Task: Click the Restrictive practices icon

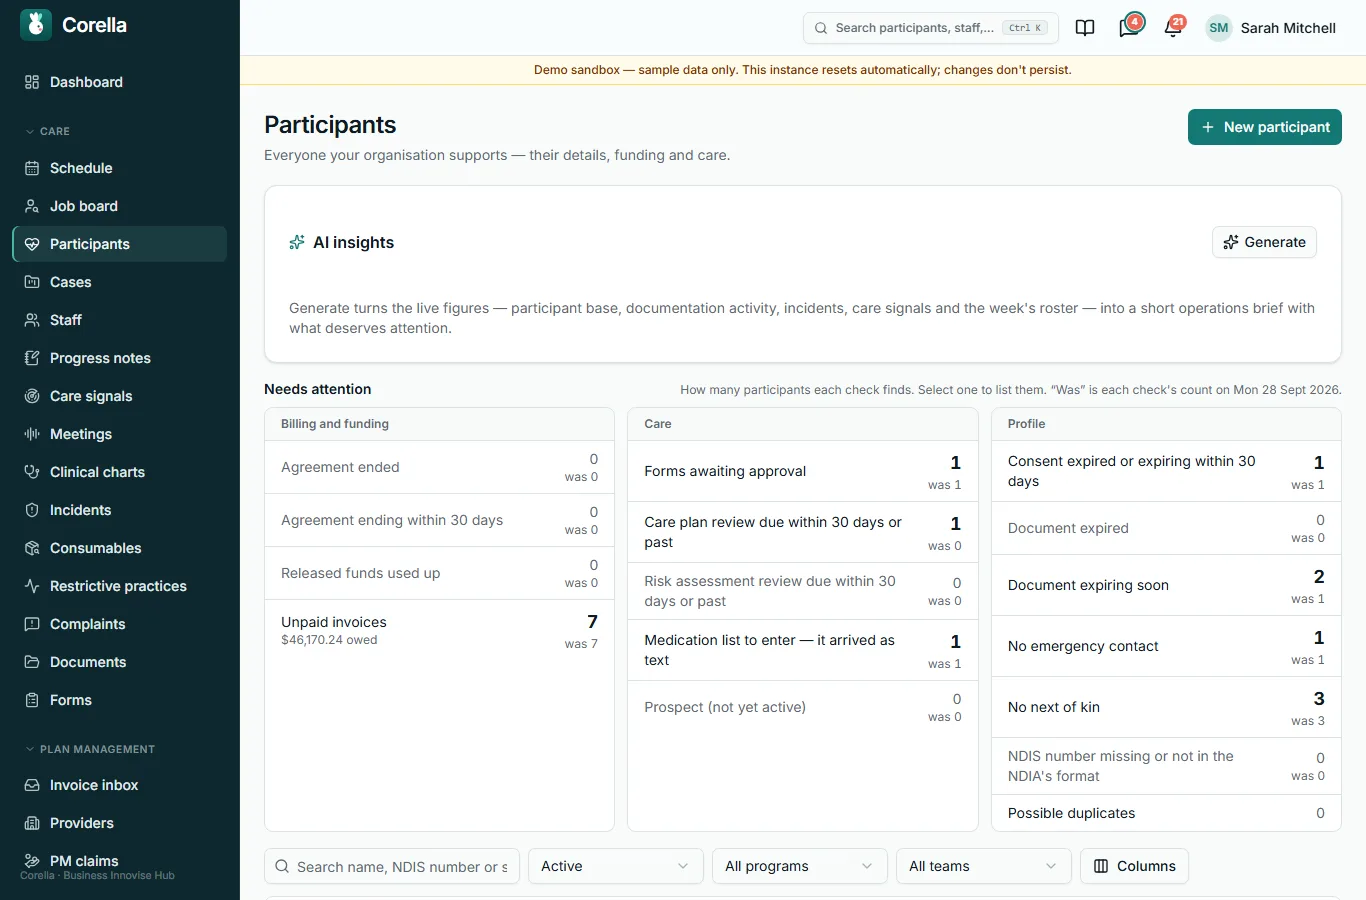Action: (x=32, y=586)
